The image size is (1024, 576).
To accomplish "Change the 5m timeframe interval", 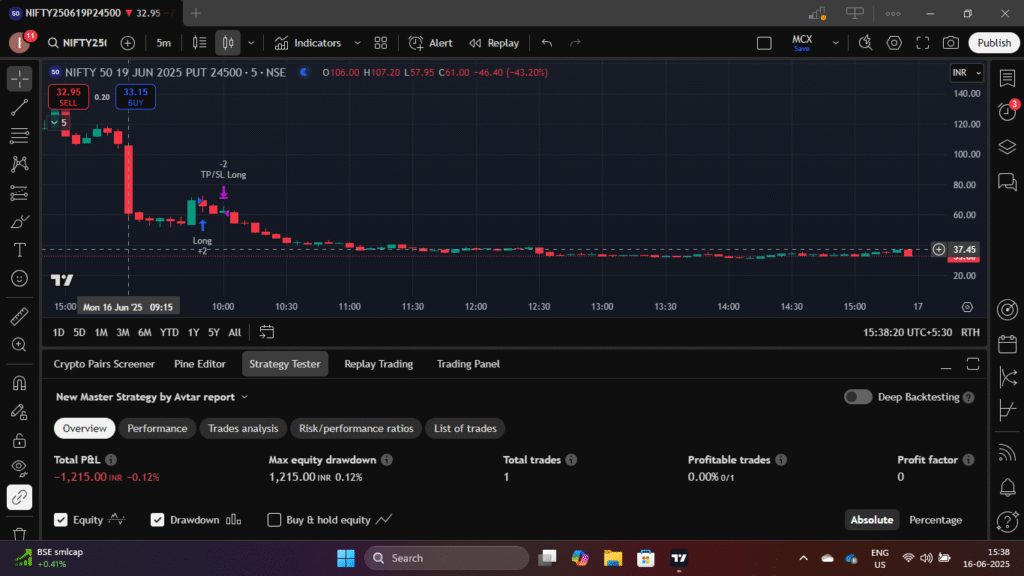I will click(163, 43).
